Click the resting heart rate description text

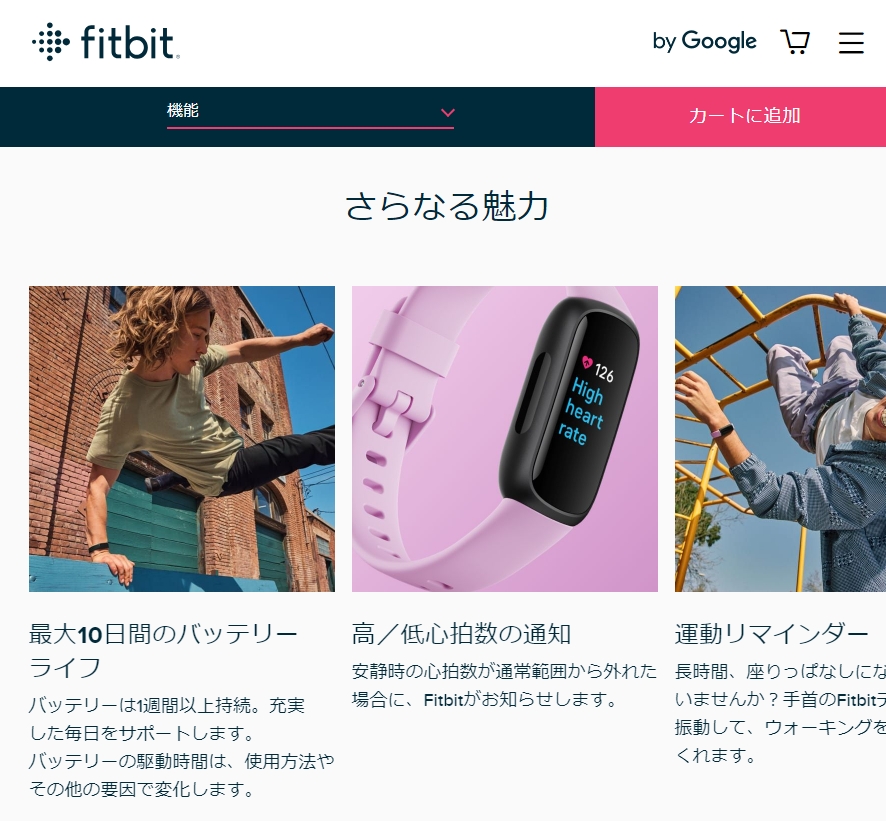point(504,685)
